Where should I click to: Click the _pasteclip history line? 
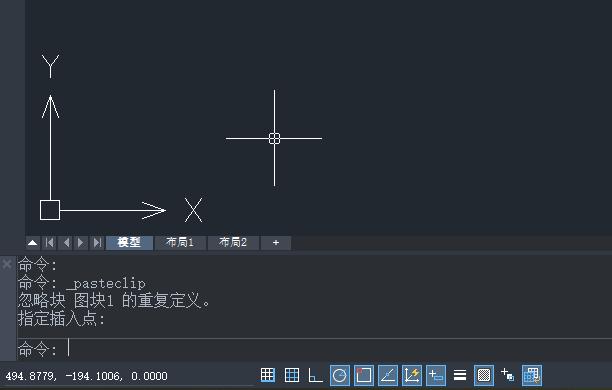pos(82,283)
